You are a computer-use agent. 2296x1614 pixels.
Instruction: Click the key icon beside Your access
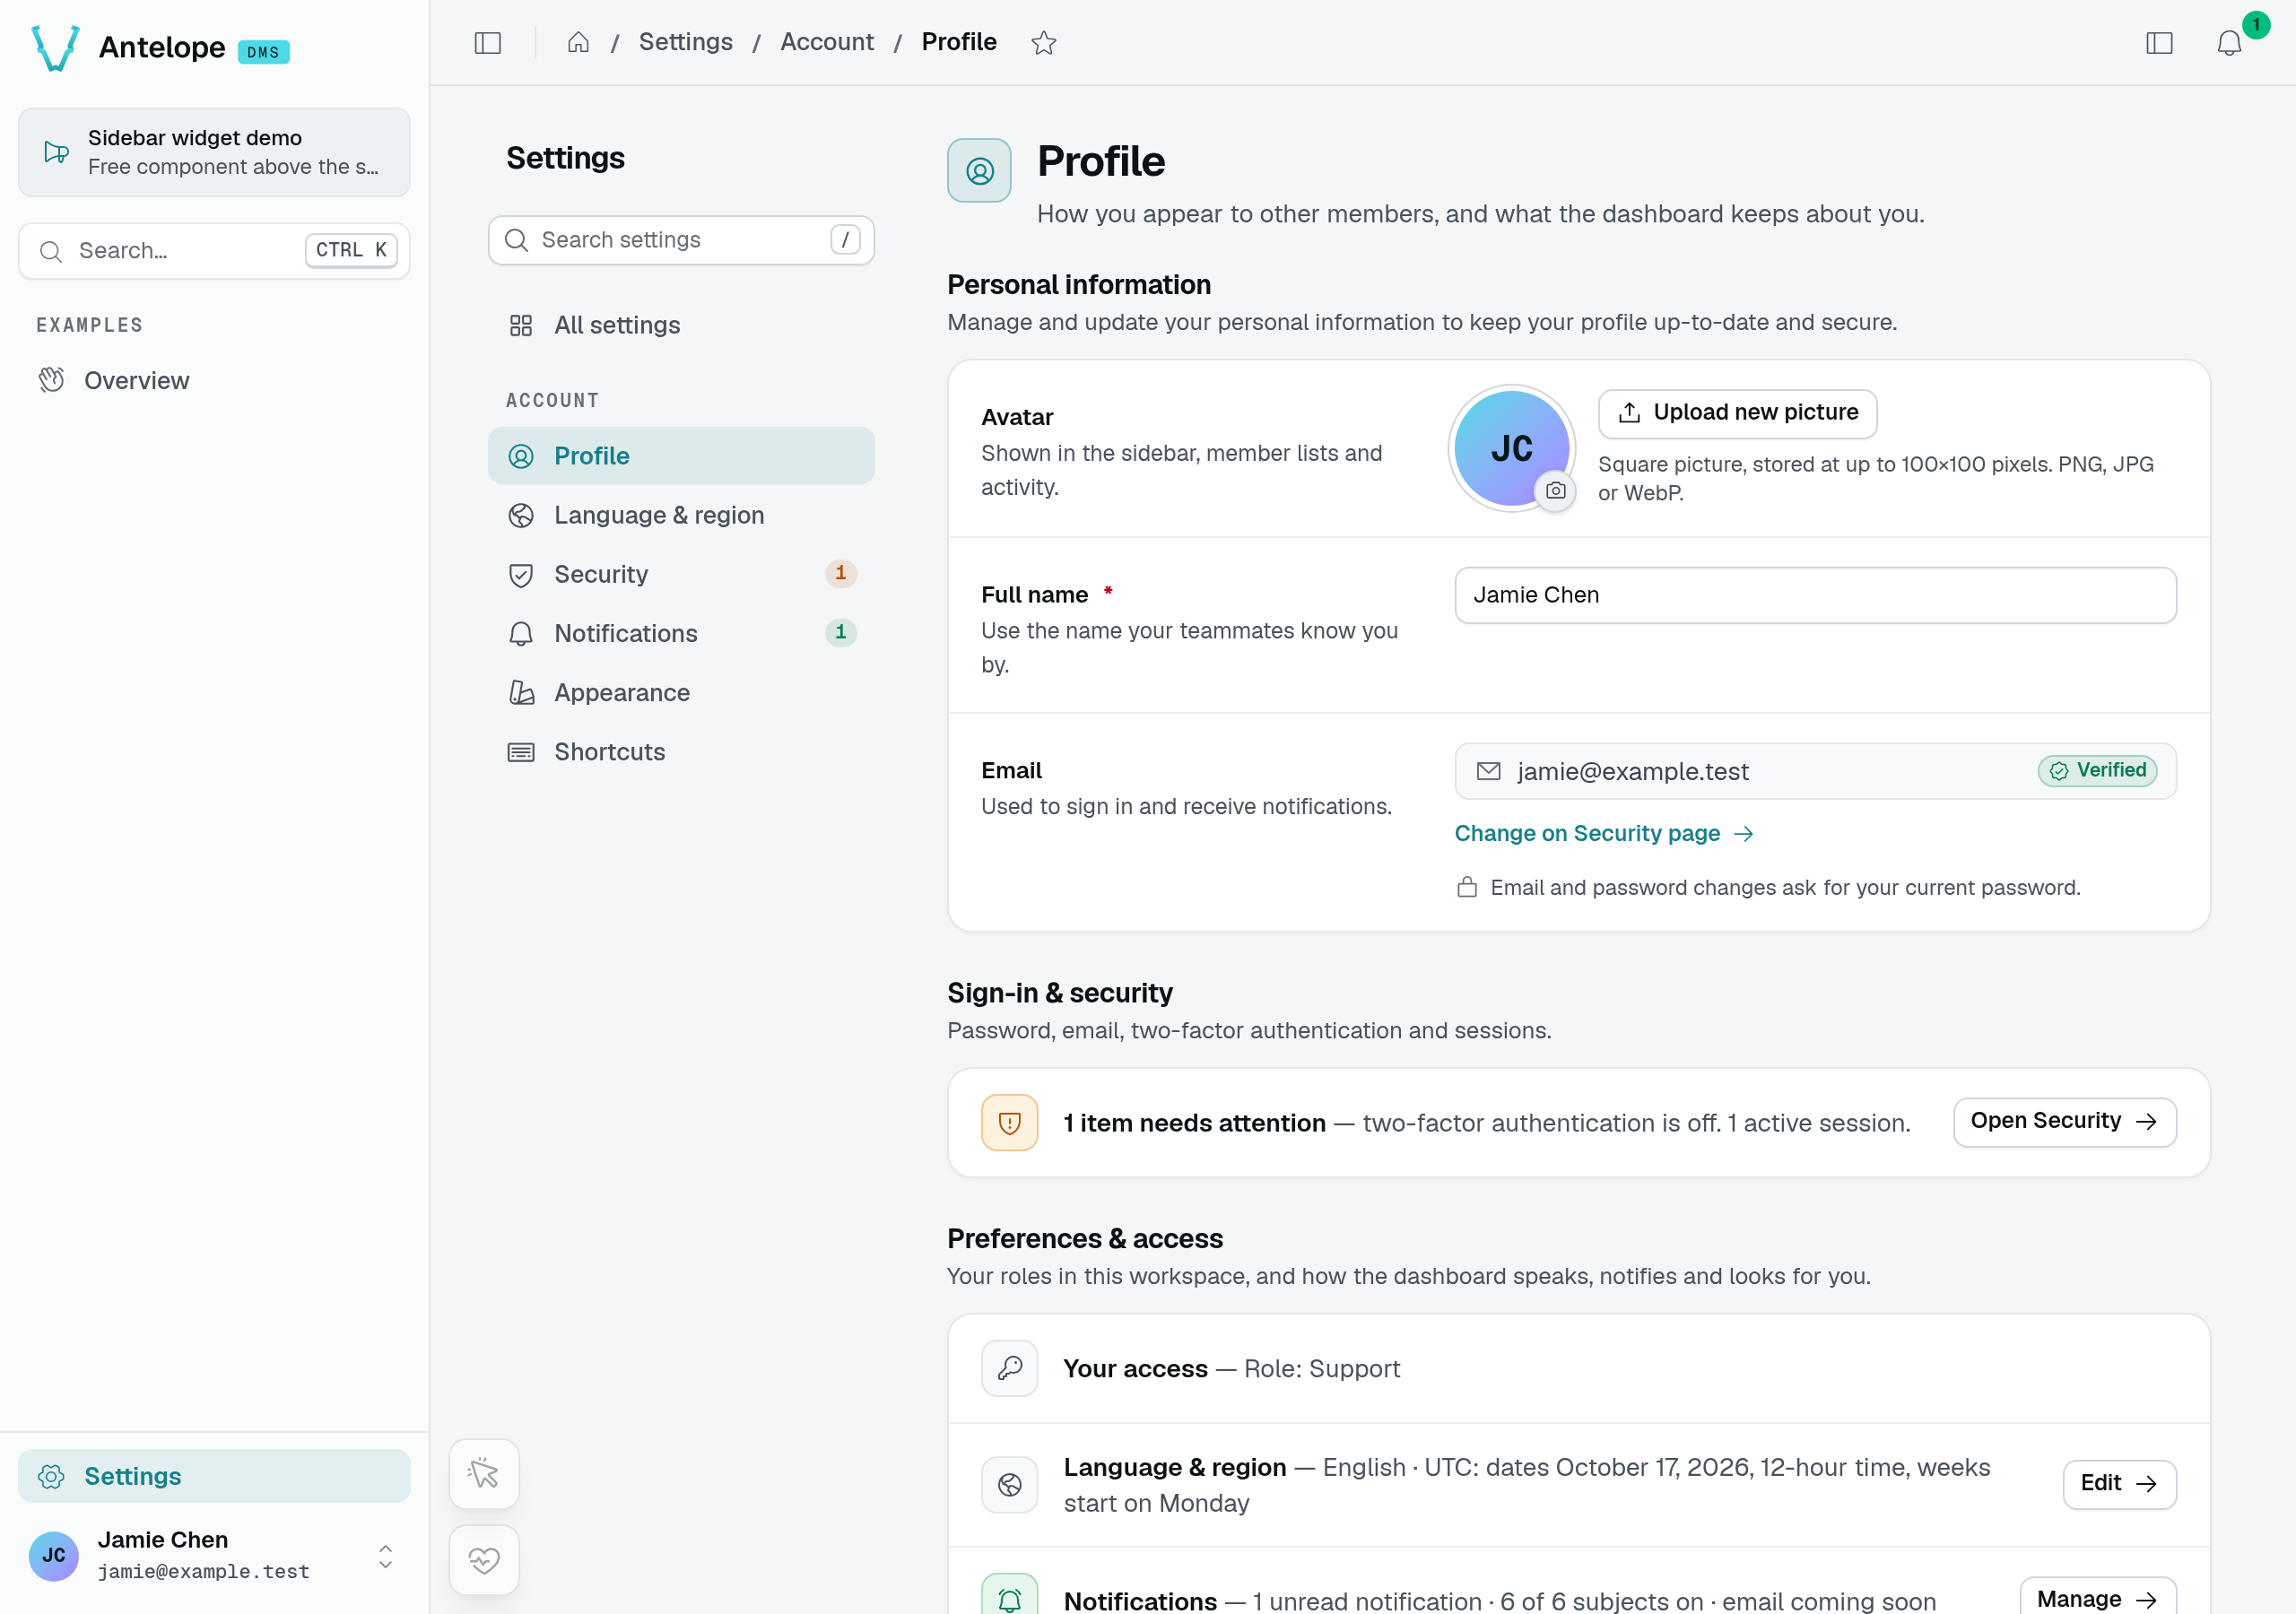pyautogui.click(x=1010, y=1368)
